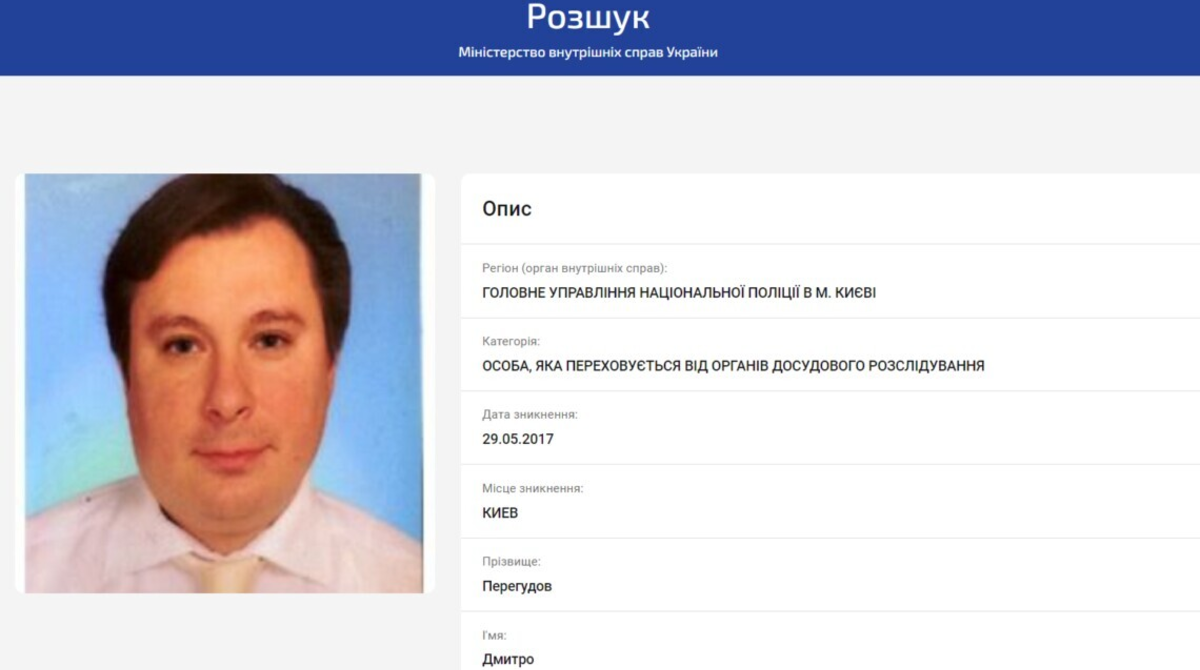Screen dimensions: 1200x670
Task: Select the Категорія field label
Action: point(511,341)
